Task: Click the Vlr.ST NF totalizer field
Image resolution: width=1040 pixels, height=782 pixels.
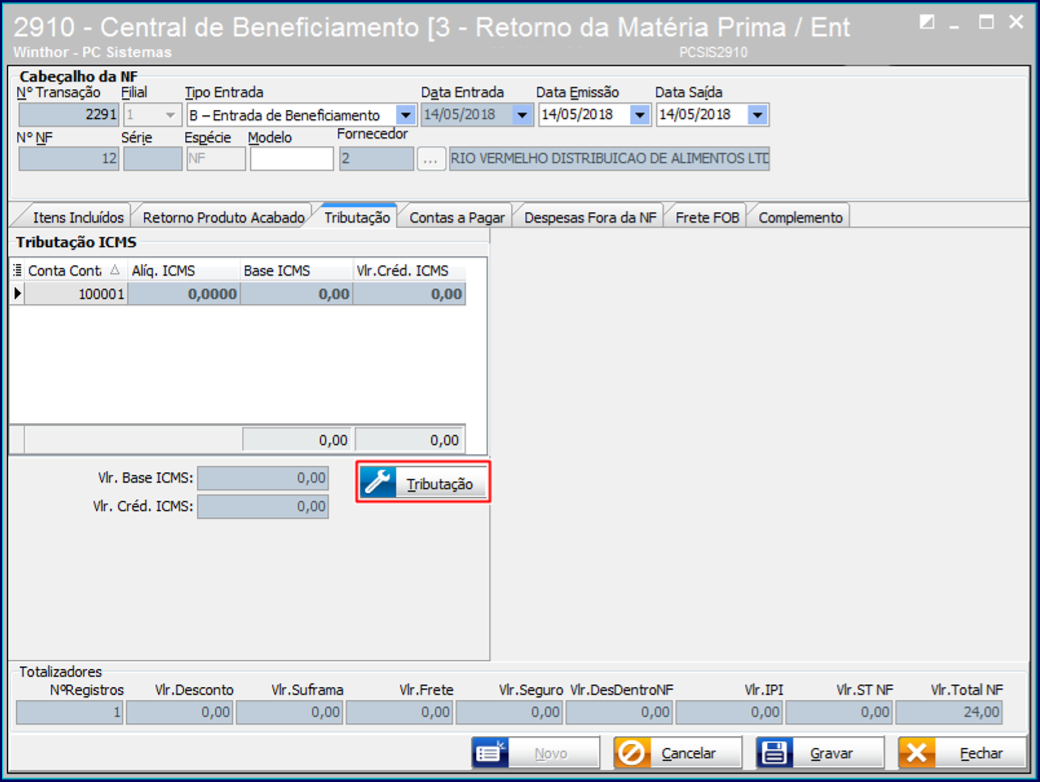Action: [x=839, y=712]
